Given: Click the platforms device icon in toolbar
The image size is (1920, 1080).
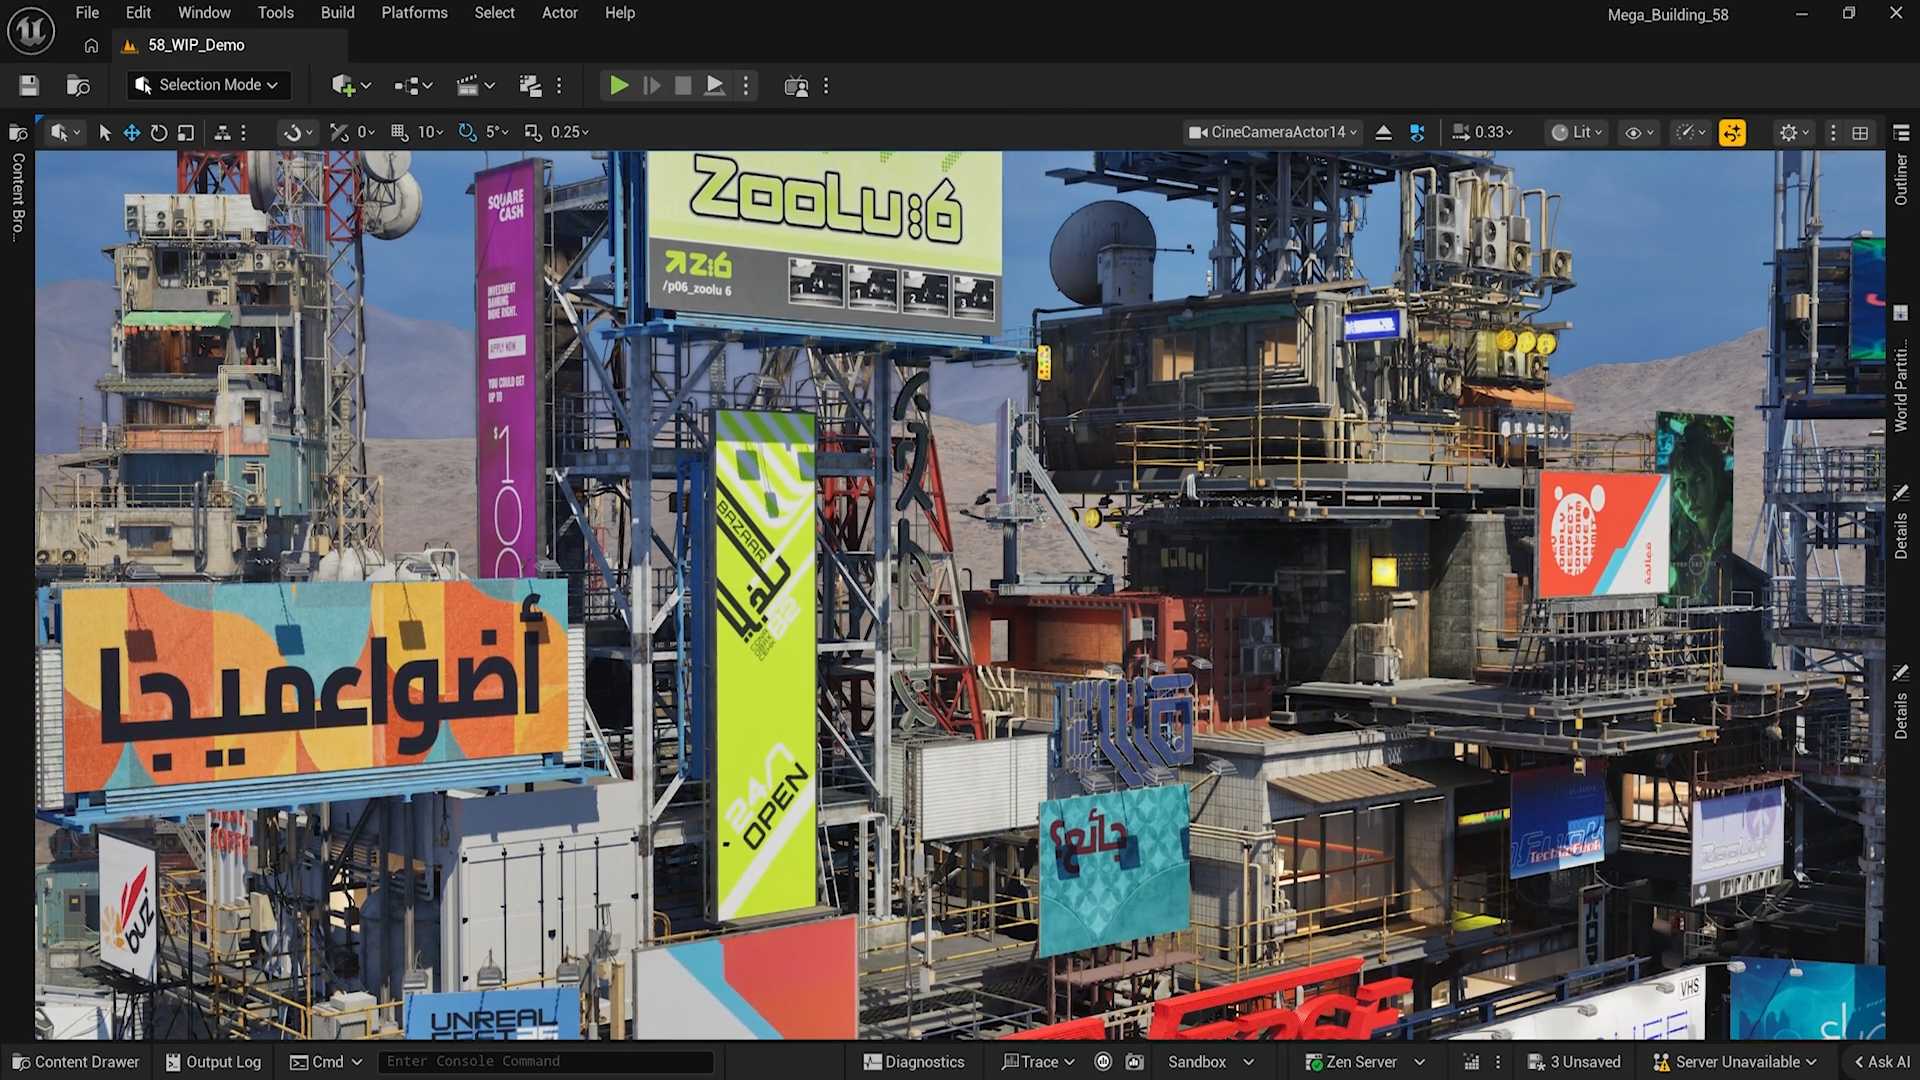Looking at the screenshot, I should click(796, 86).
